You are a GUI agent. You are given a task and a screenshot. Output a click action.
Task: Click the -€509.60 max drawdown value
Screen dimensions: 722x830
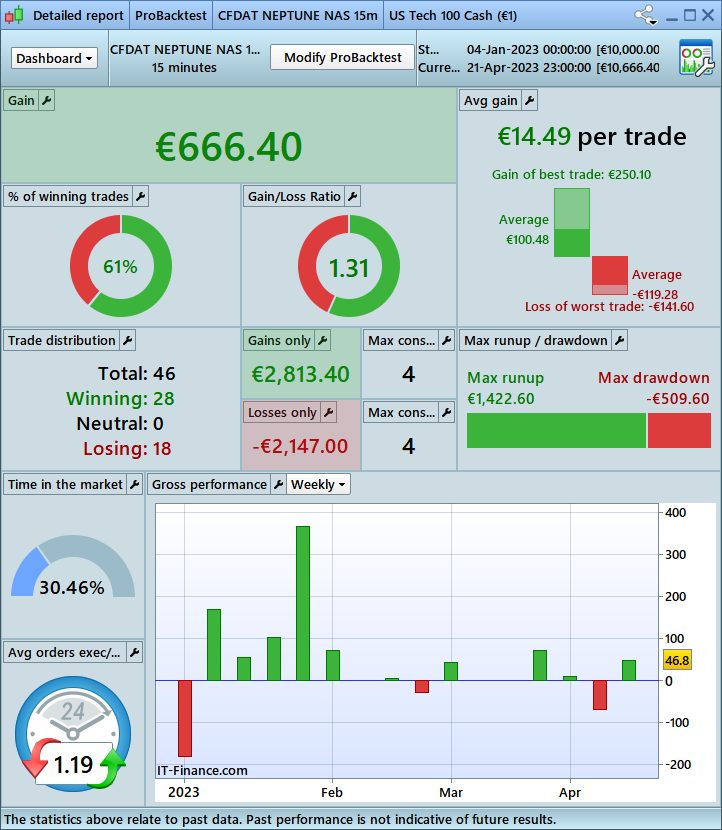(678, 399)
